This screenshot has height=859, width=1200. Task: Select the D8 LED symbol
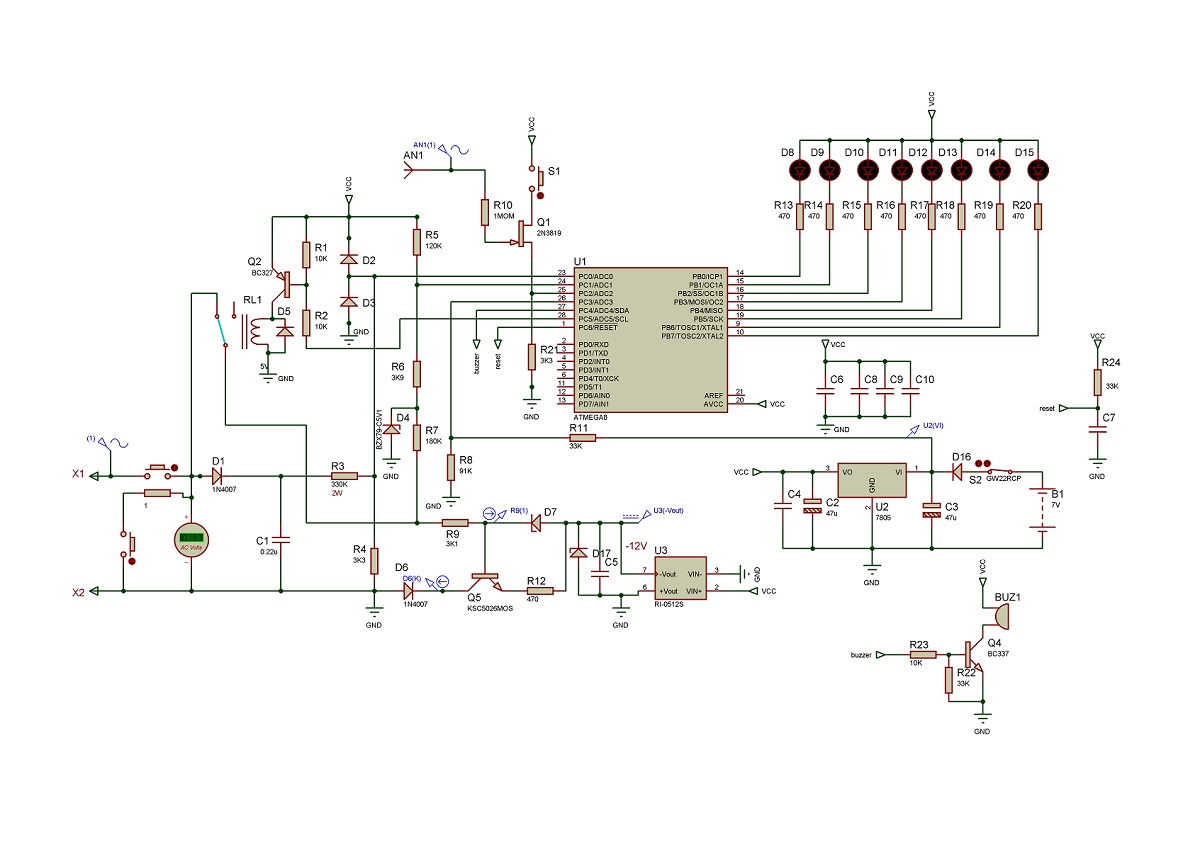tap(800, 170)
